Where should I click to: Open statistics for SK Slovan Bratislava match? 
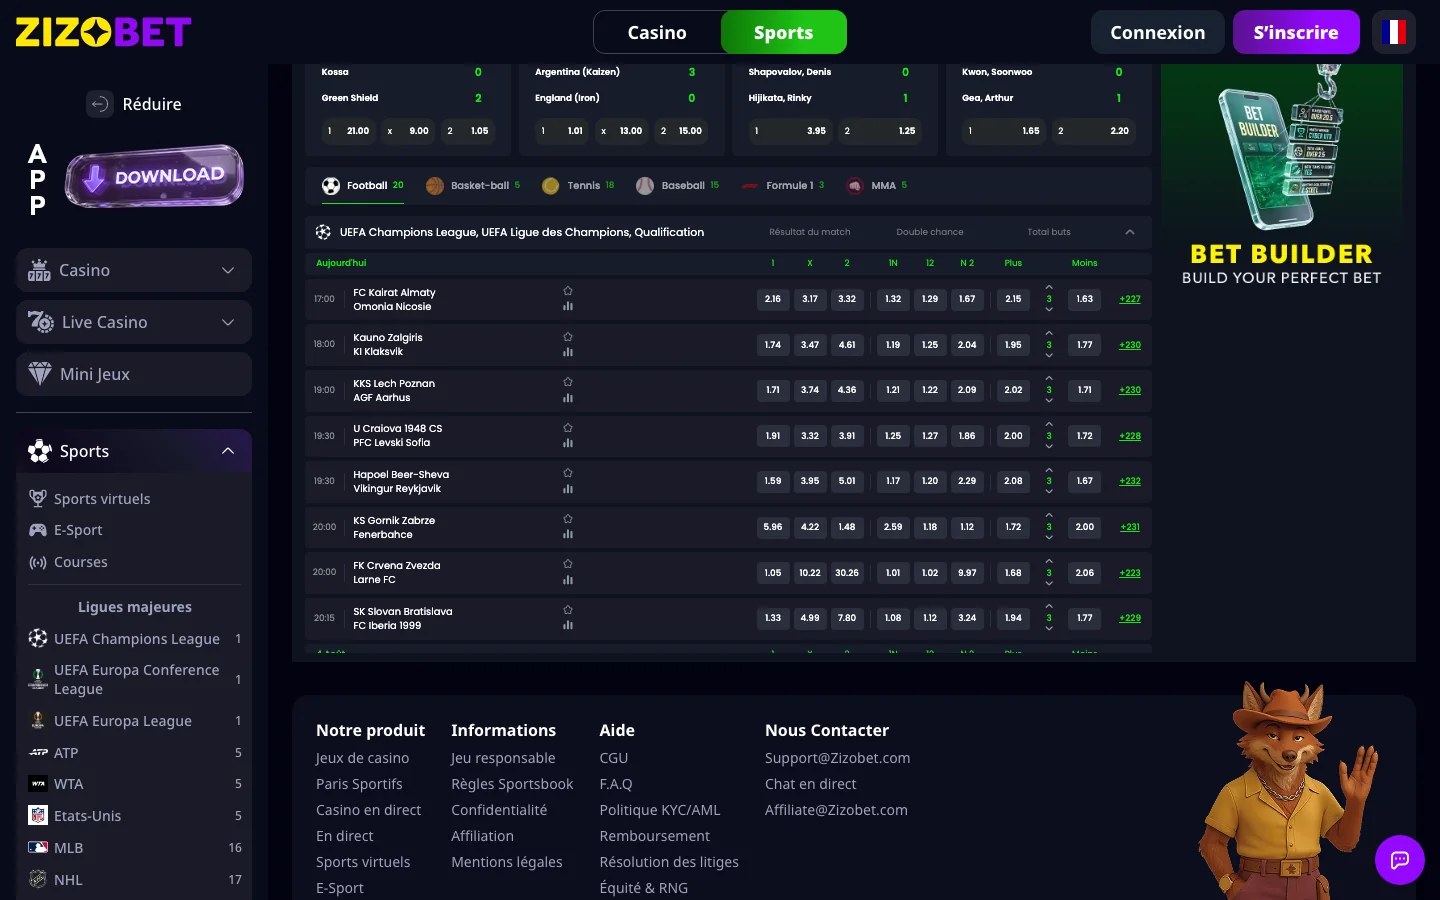click(x=568, y=626)
